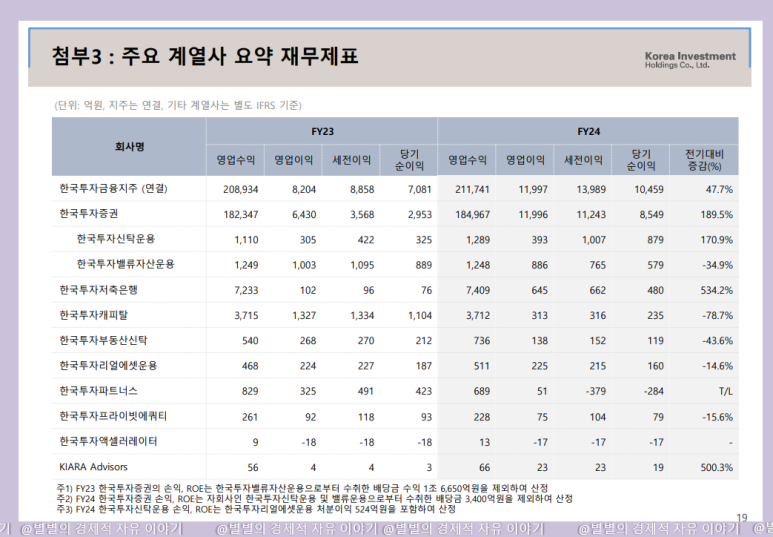Click the value 511 in 한국투자리얼에셋운용 row

(x=482, y=366)
